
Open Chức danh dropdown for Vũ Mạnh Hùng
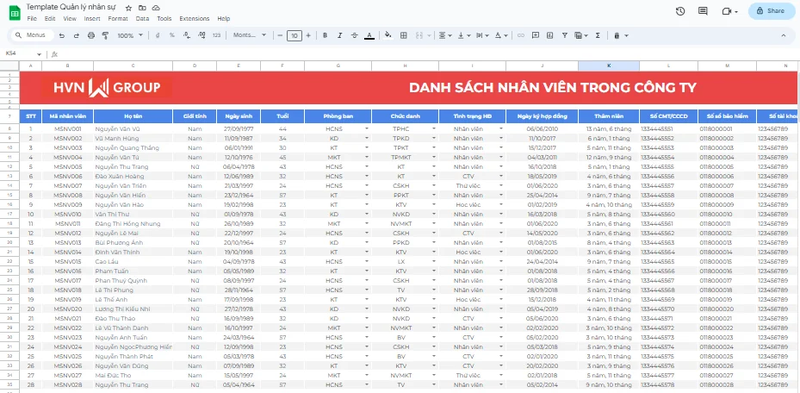coord(434,138)
